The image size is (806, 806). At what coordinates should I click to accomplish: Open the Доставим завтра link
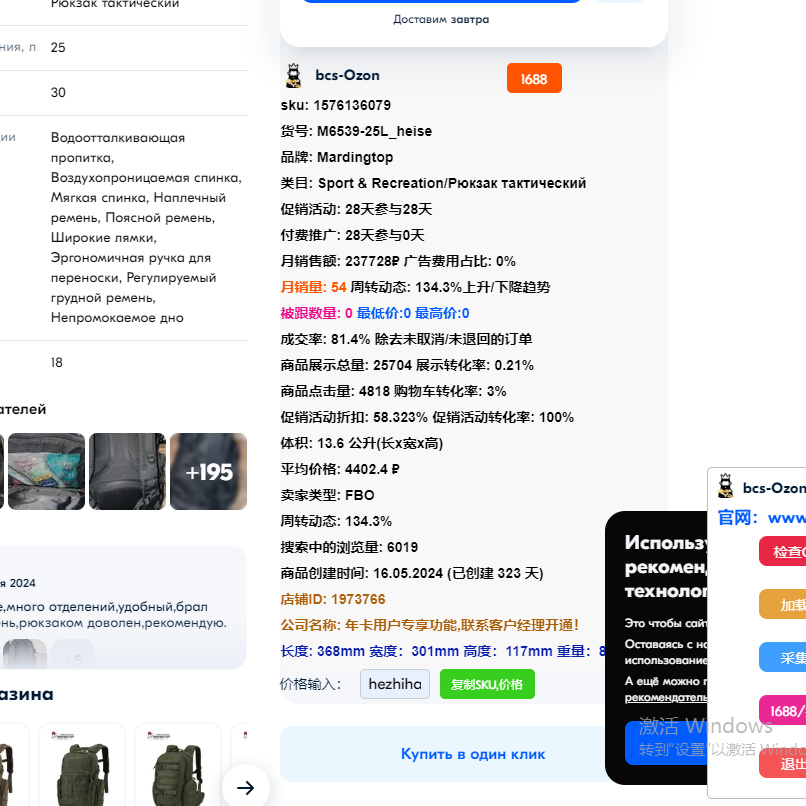441,19
